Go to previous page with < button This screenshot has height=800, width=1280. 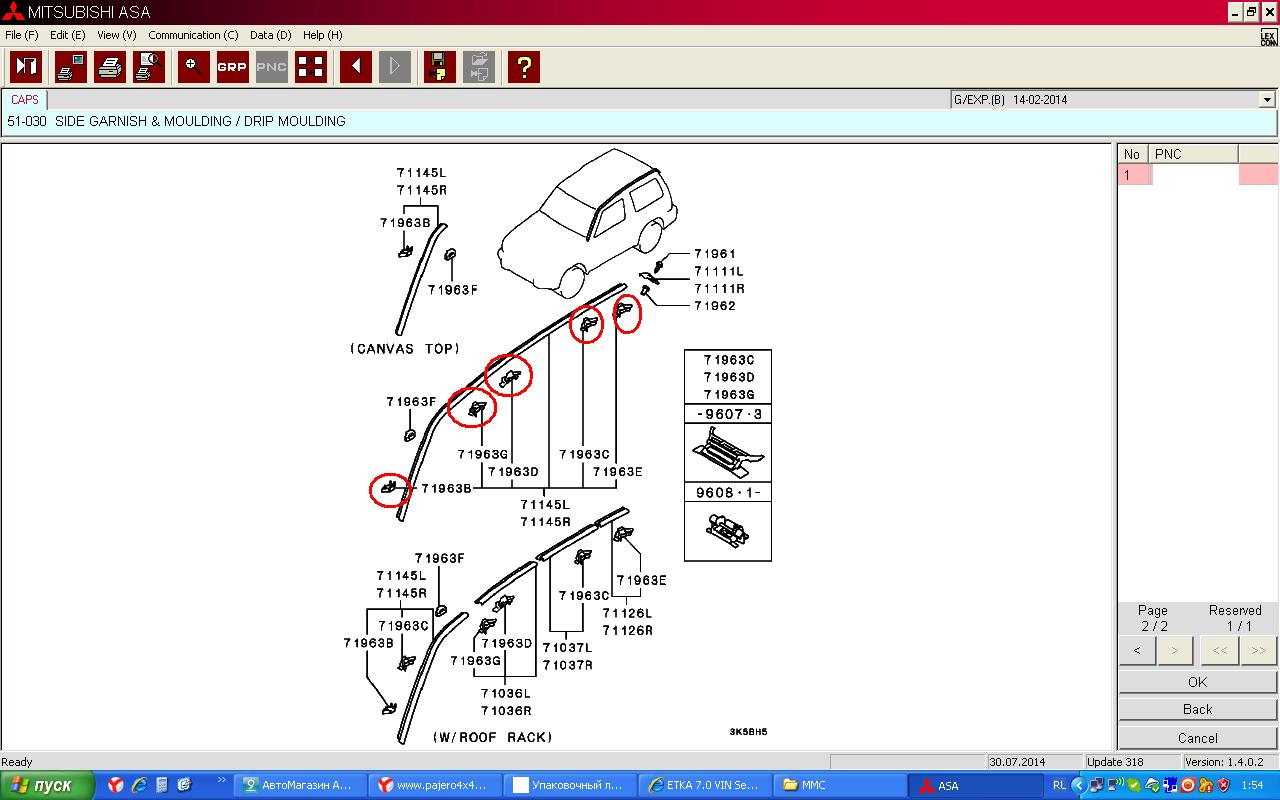click(1137, 650)
